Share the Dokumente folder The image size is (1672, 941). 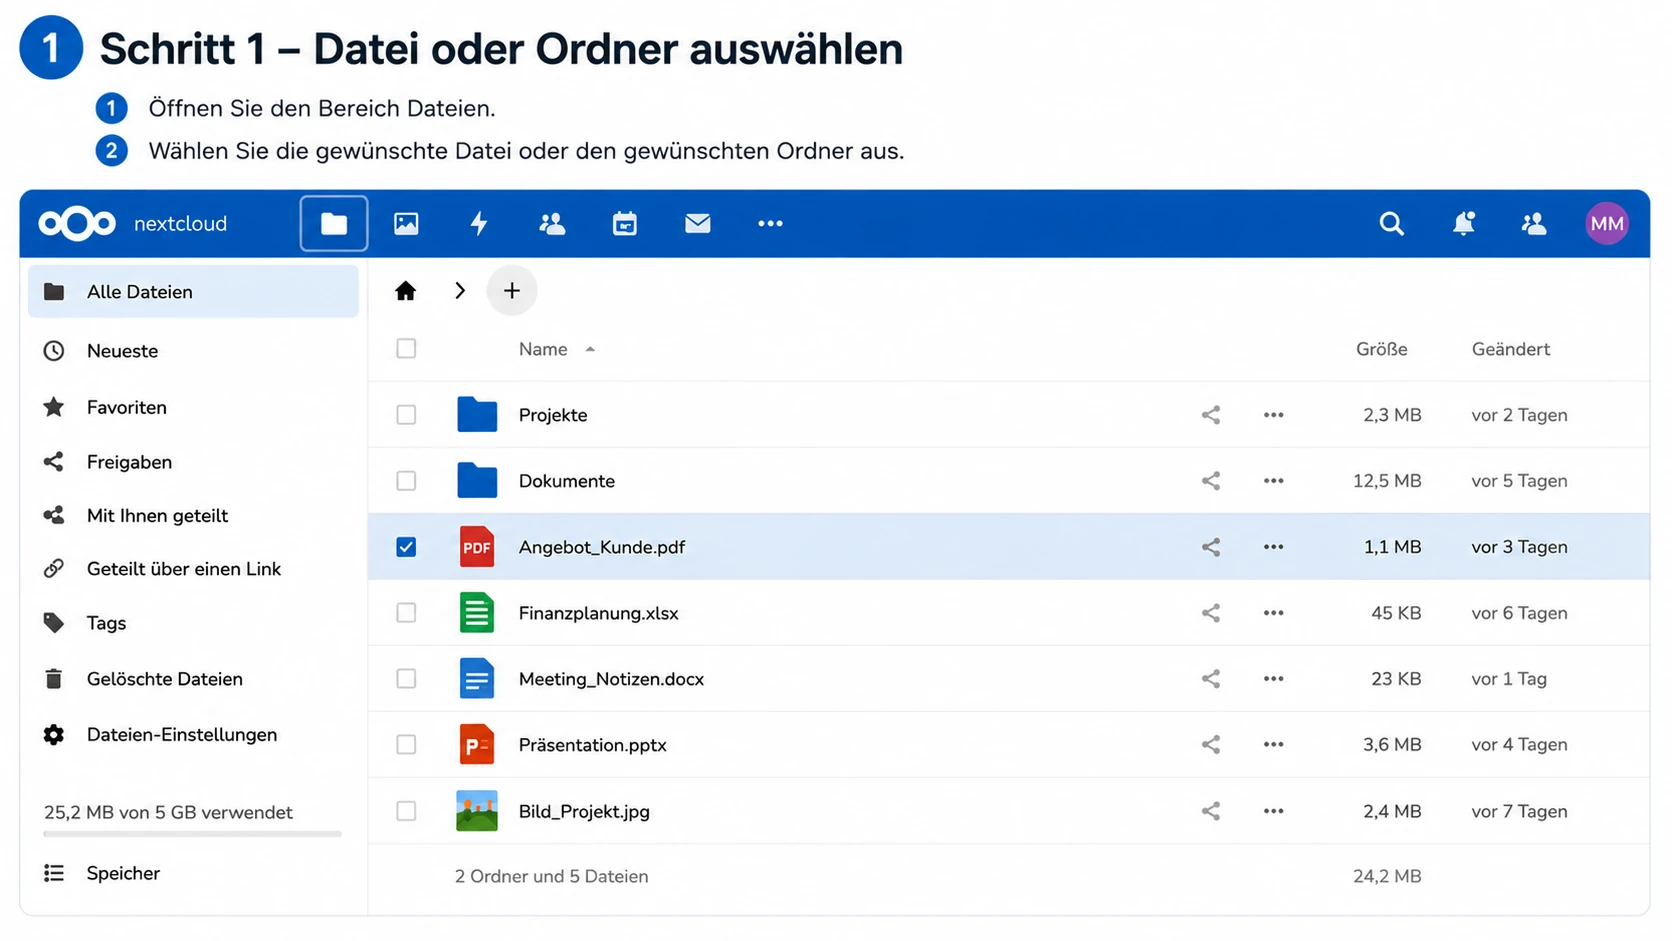(1211, 481)
